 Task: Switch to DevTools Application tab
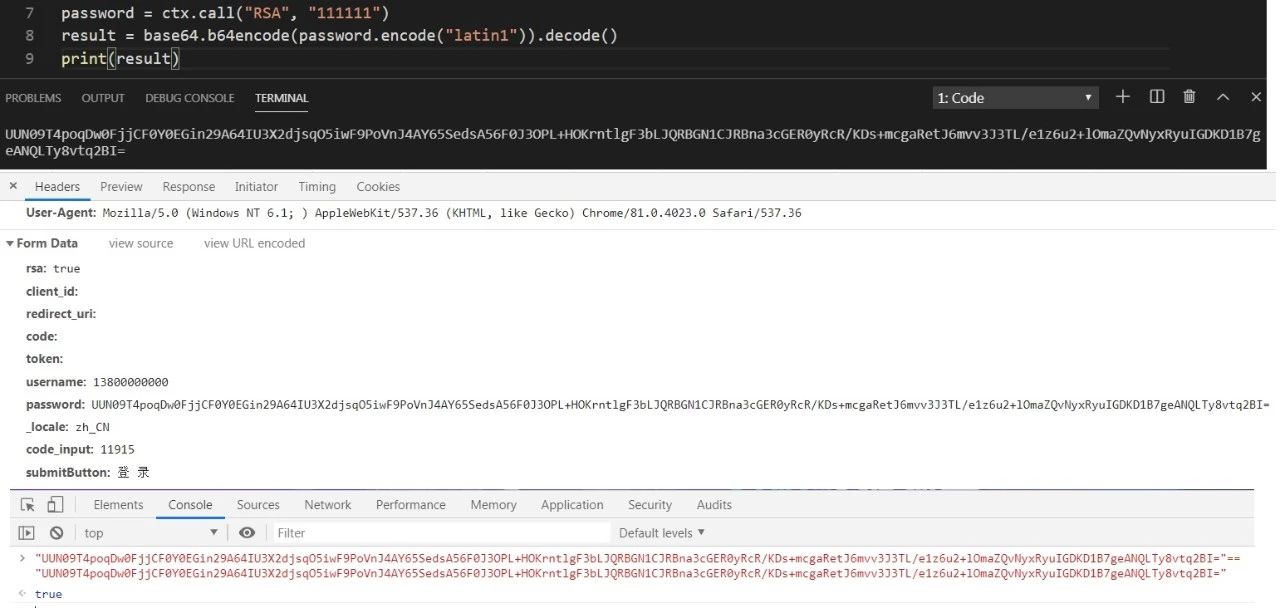[x=572, y=505]
